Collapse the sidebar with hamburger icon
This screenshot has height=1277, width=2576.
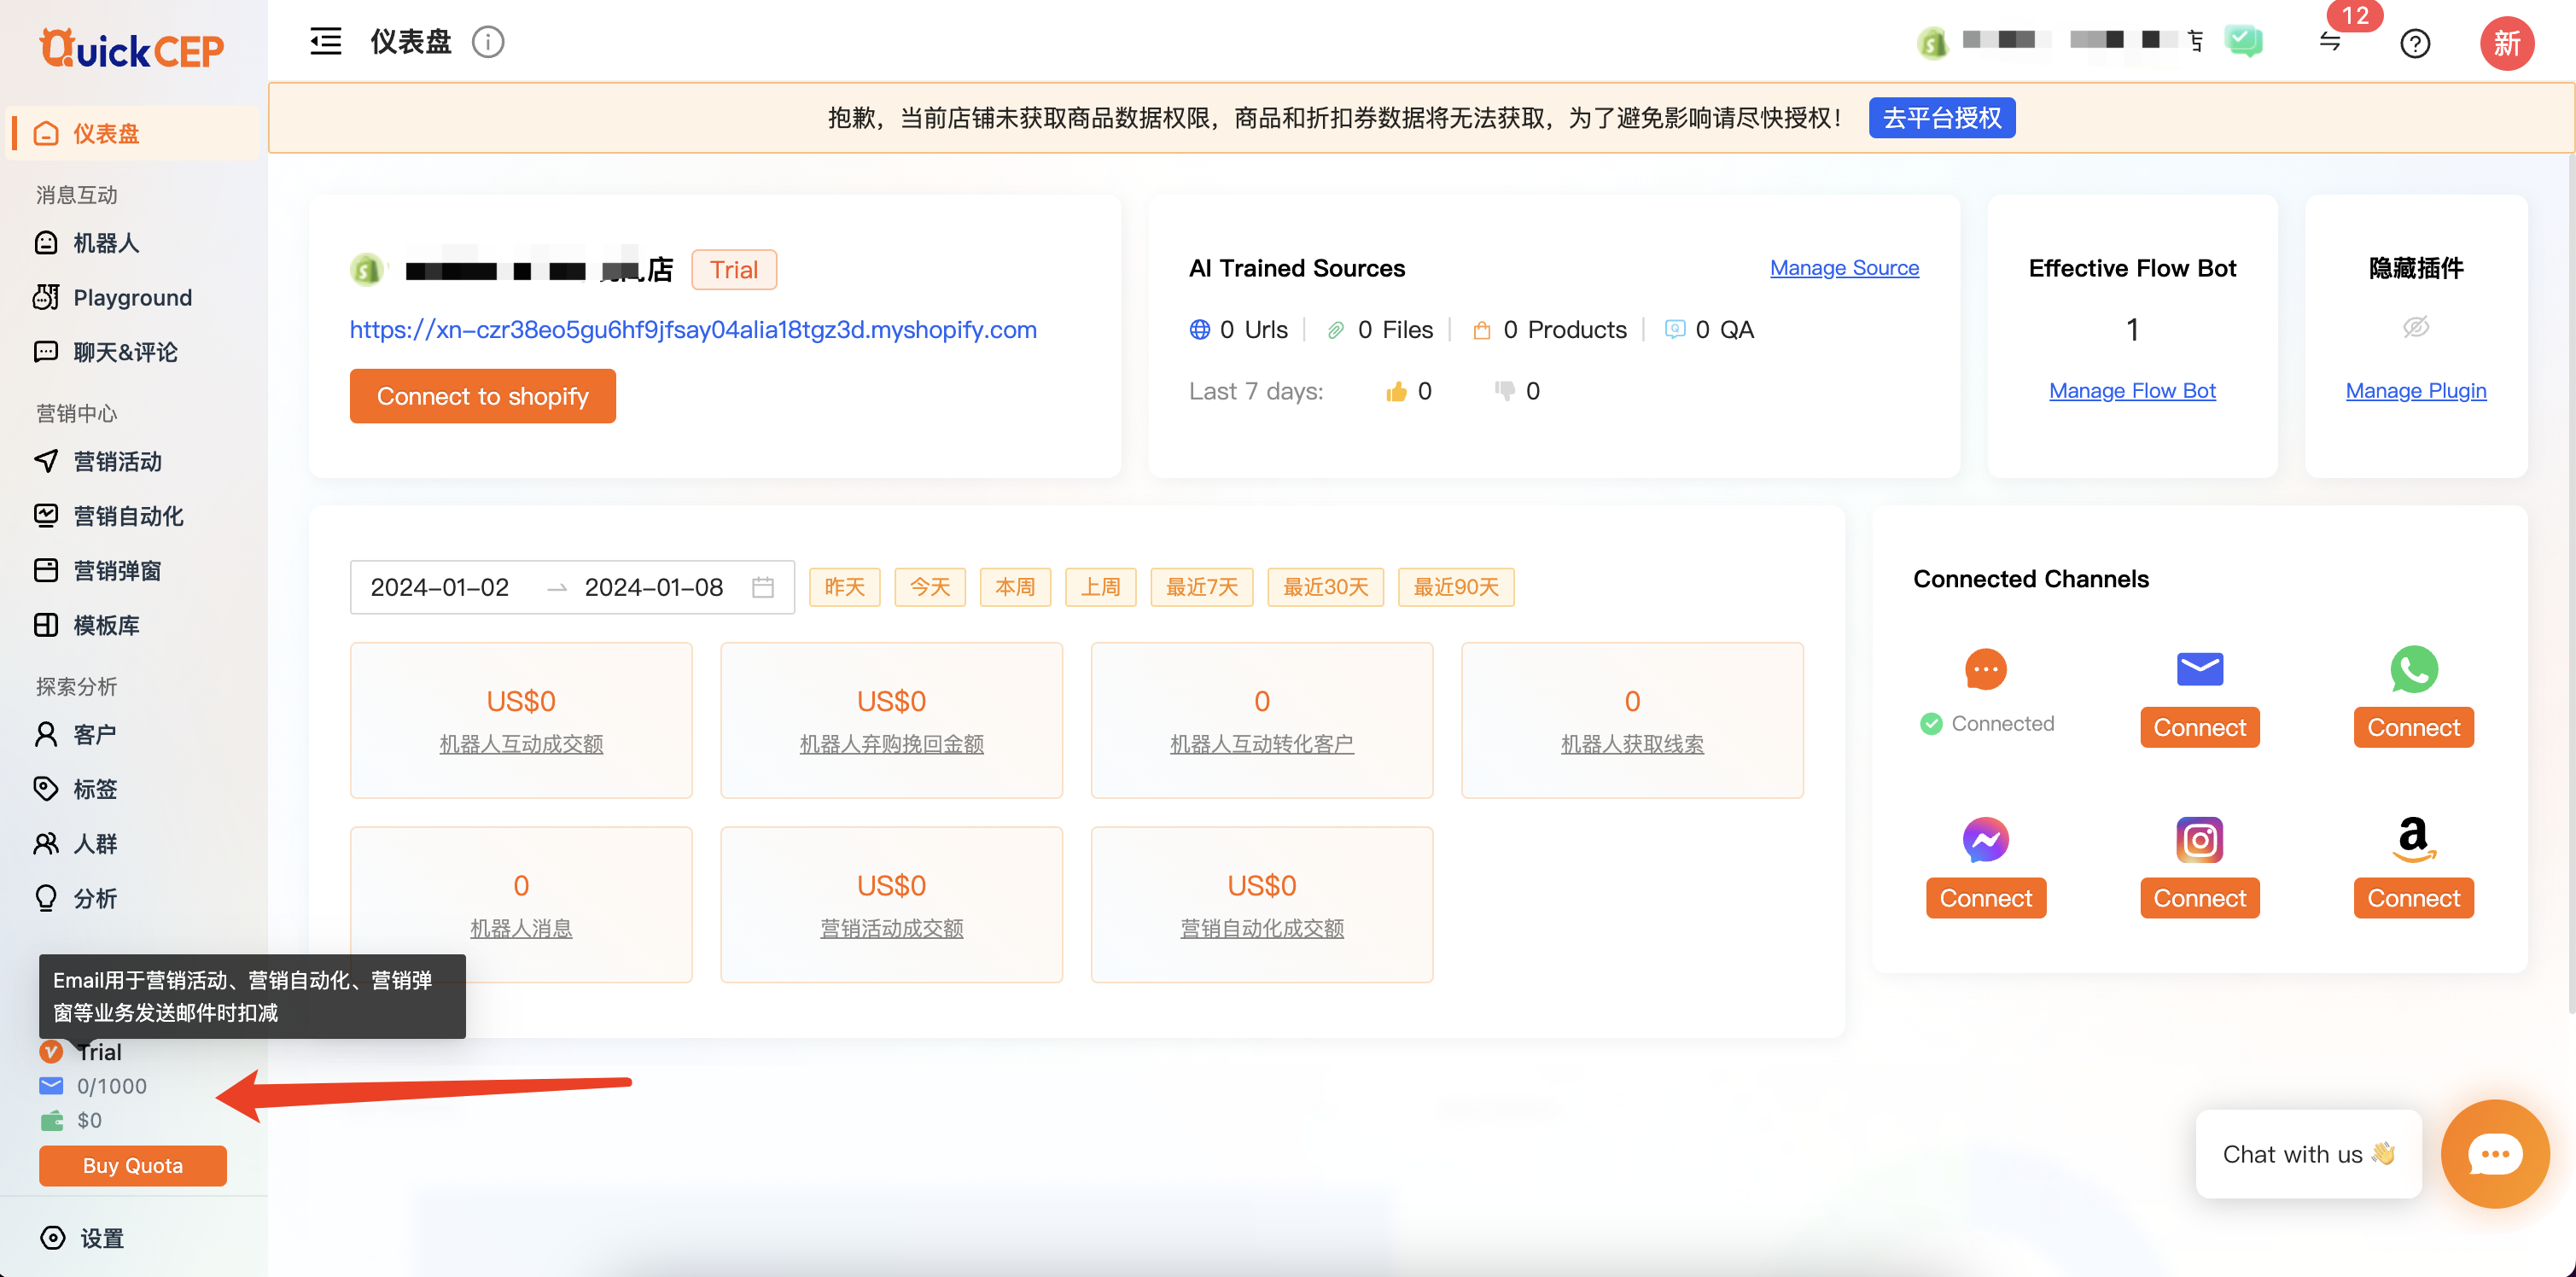click(x=325, y=42)
